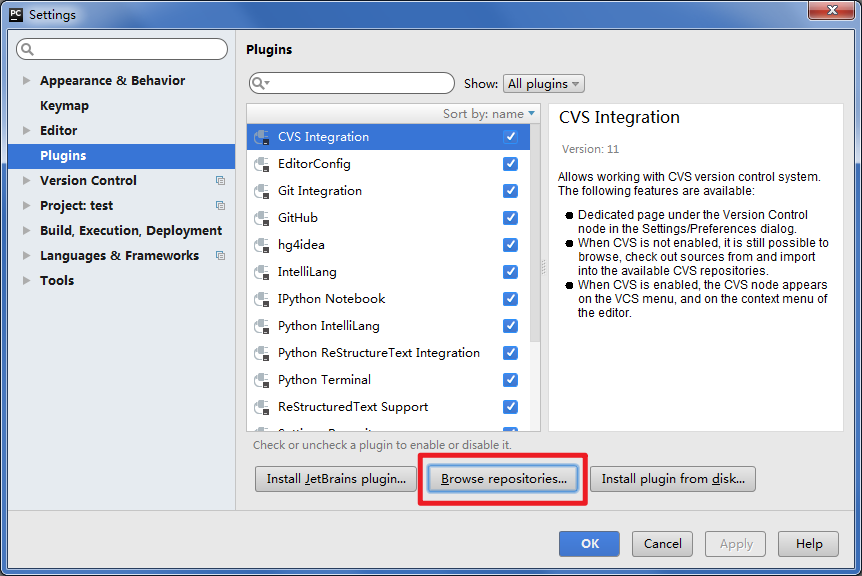The height and width of the screenshot is (576, 862).
Task: Select Appearance & Behavior category
Action: click(112, 80)
